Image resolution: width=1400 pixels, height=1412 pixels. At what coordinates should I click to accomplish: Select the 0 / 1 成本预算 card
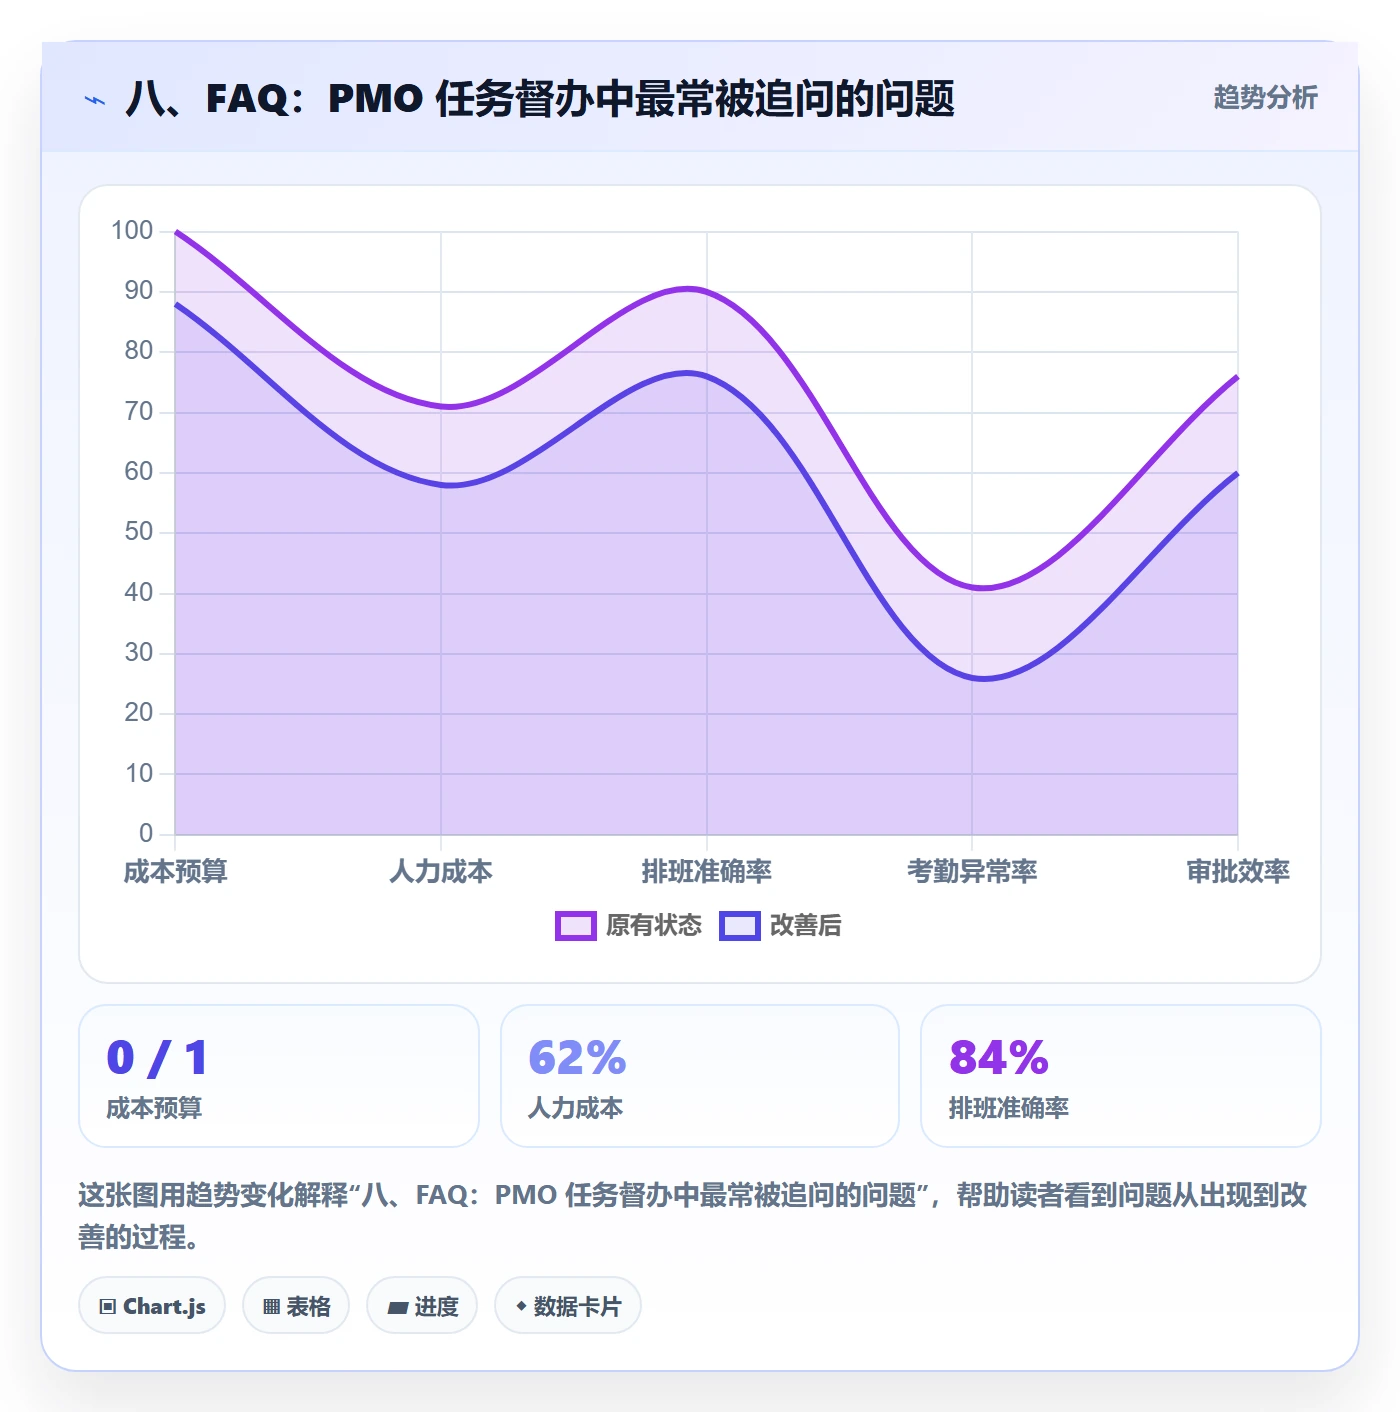(x=279, y=1076)
